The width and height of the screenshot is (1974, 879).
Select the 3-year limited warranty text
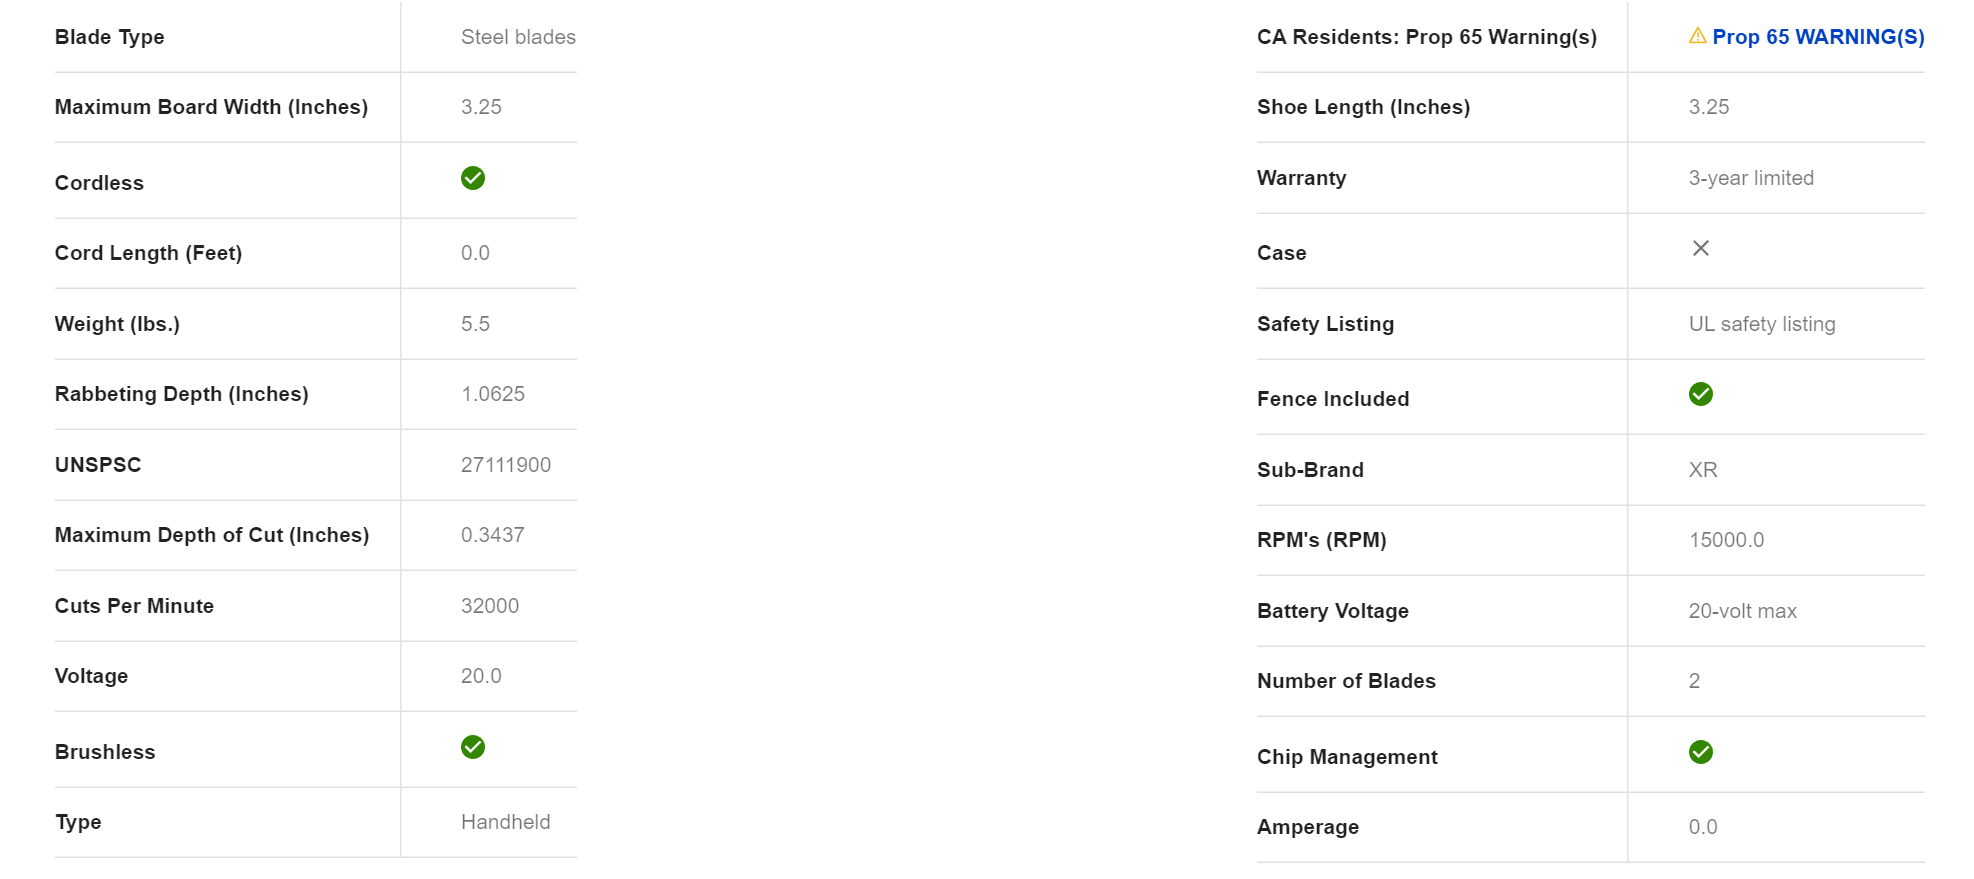point(1750,178)
